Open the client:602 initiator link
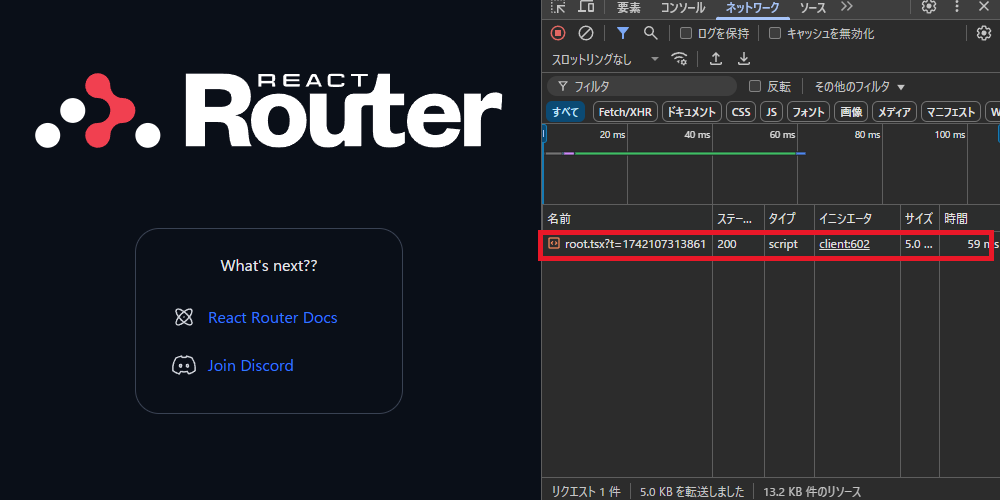This screenshot has width=1000, height=500. point(844,244)
